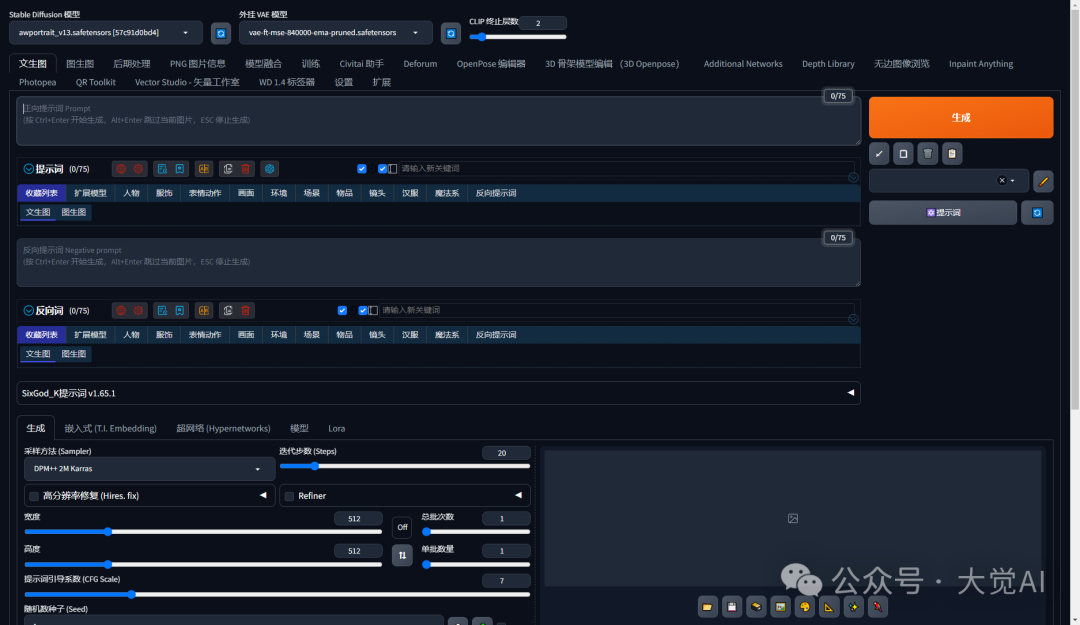Open the output folder with folder icon
This screenshot has width=1080, height=625.
[x=707, y=607]
